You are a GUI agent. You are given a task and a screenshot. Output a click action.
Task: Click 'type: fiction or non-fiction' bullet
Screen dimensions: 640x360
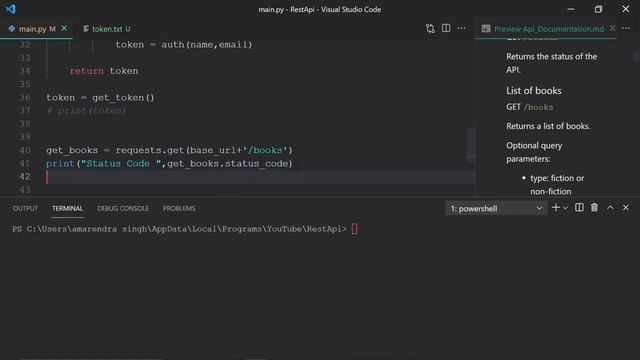point(557,184)
